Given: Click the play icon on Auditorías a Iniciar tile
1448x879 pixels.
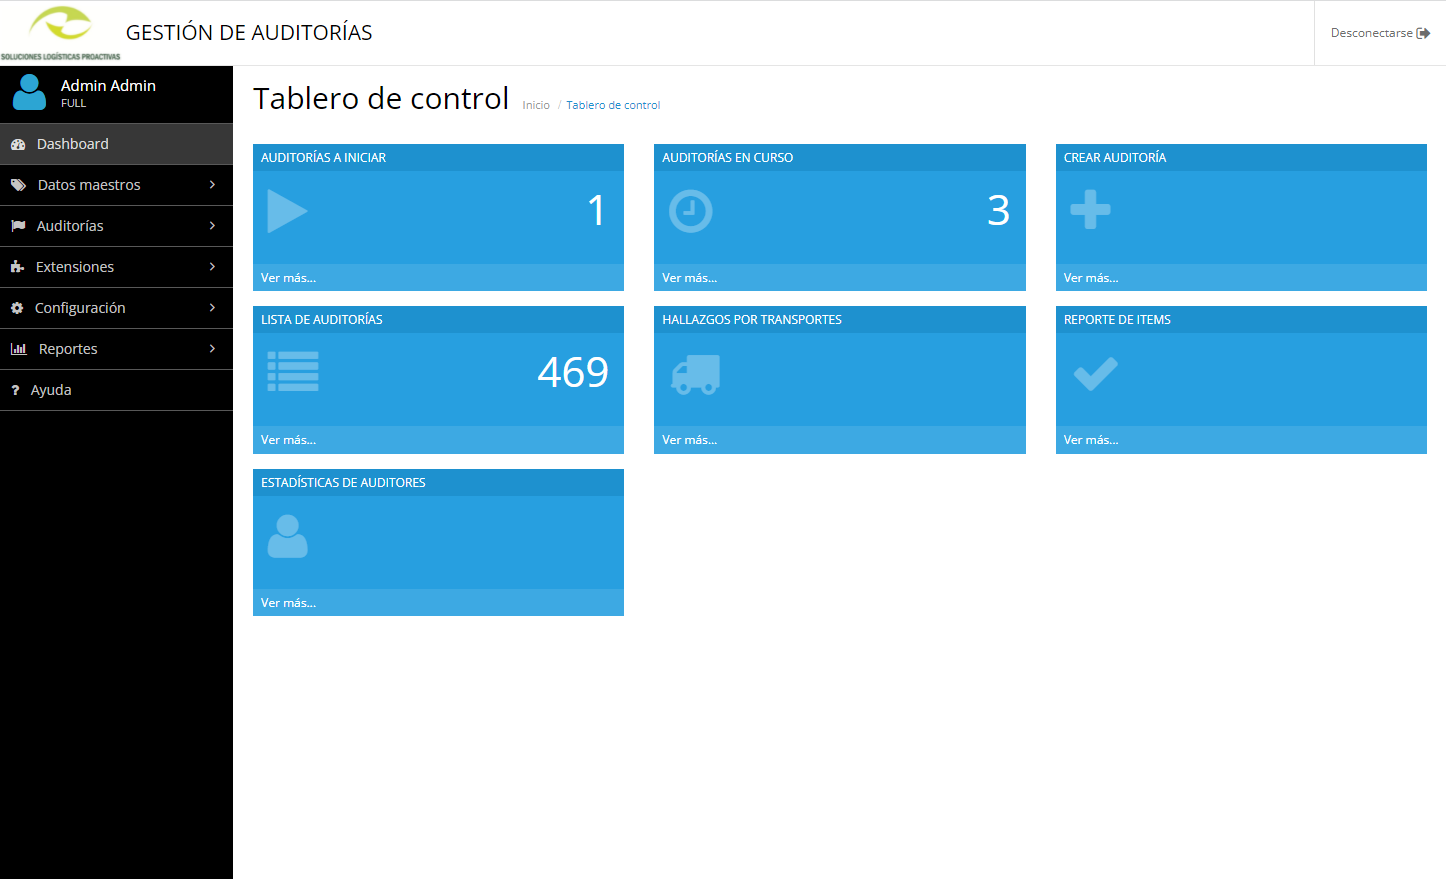Looking at the screenshot, I should click(x=288, y=211).
